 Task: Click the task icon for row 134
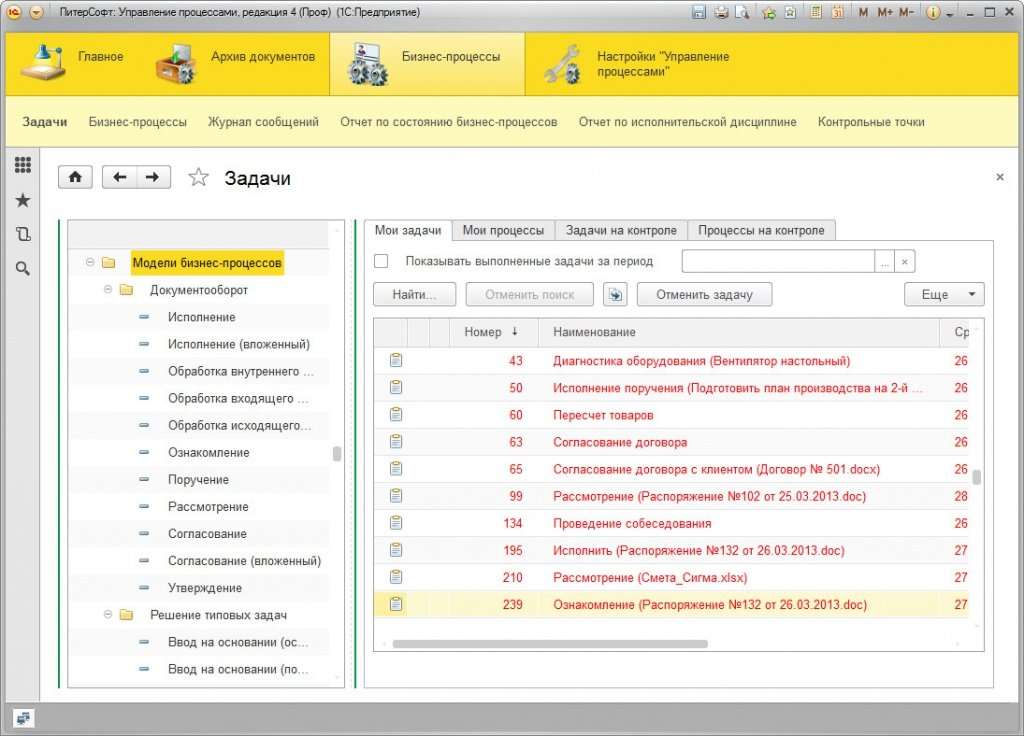396,523
